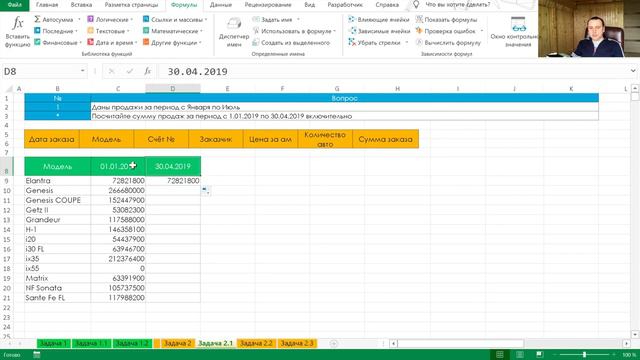Open the Данные ribbon tab
The width and height of the screenshot is (640, 360).
click(221, 5)
